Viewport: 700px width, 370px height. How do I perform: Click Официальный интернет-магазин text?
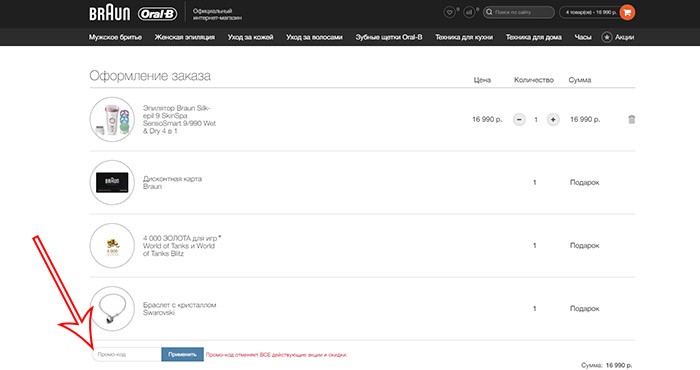pos(217,14)
